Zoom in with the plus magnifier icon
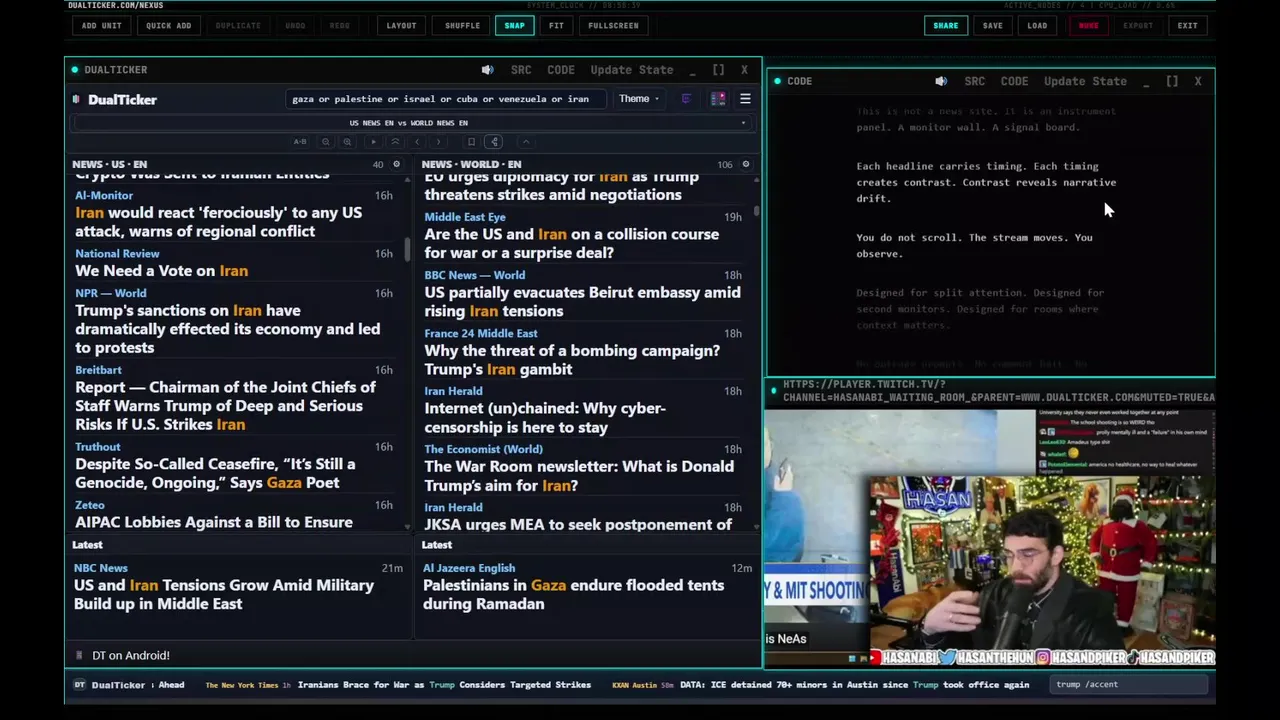1280x720 pixels. [347, 142]
